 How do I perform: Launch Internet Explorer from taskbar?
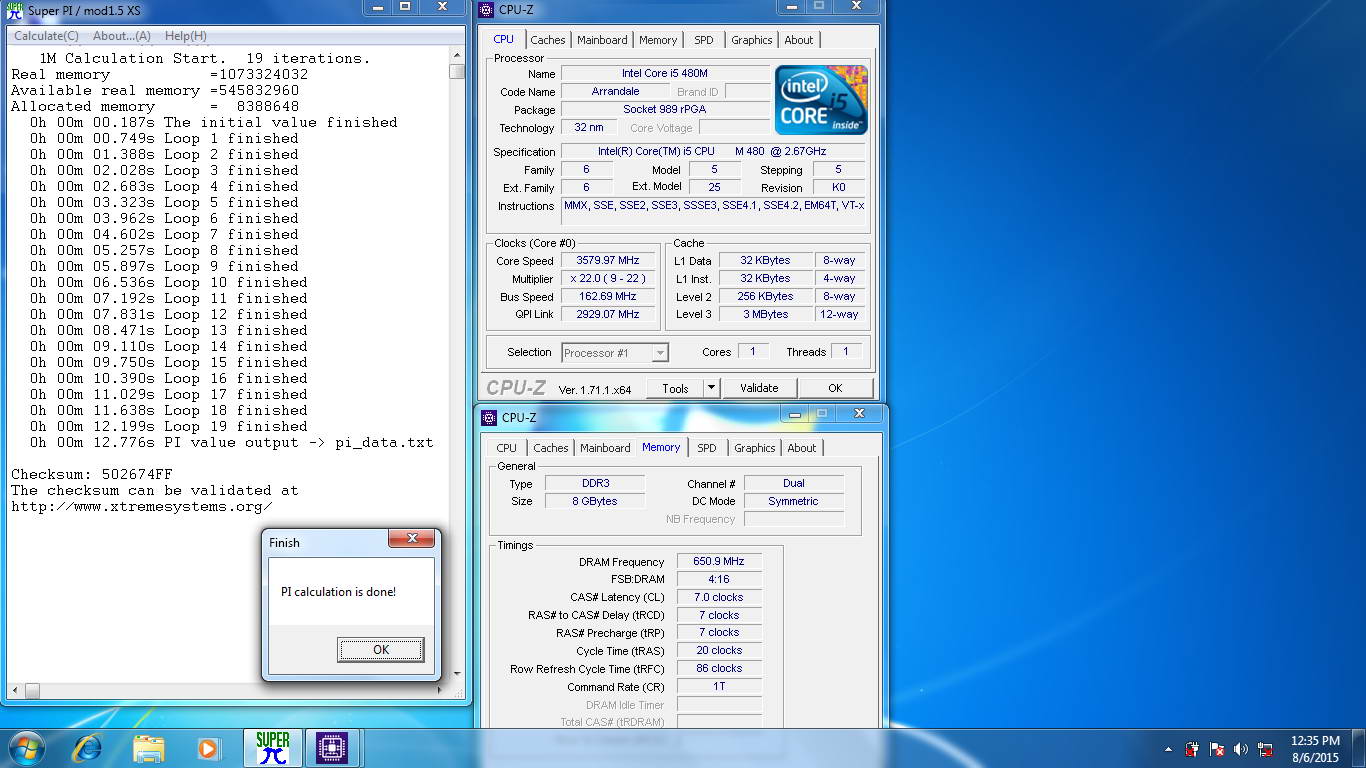tap(88, 747)
